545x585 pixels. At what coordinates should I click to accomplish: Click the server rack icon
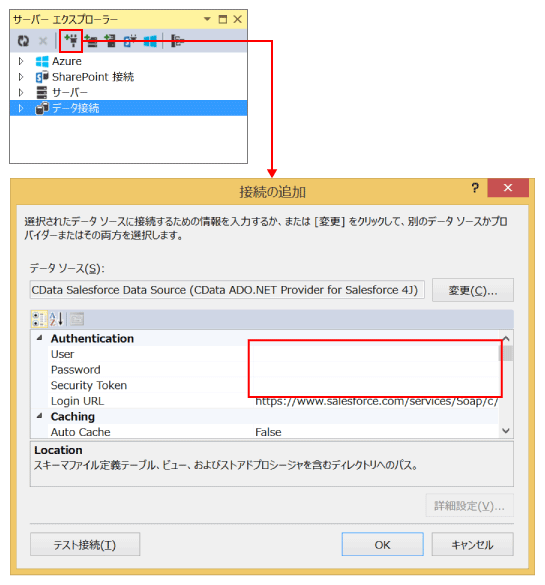[42, 92]
